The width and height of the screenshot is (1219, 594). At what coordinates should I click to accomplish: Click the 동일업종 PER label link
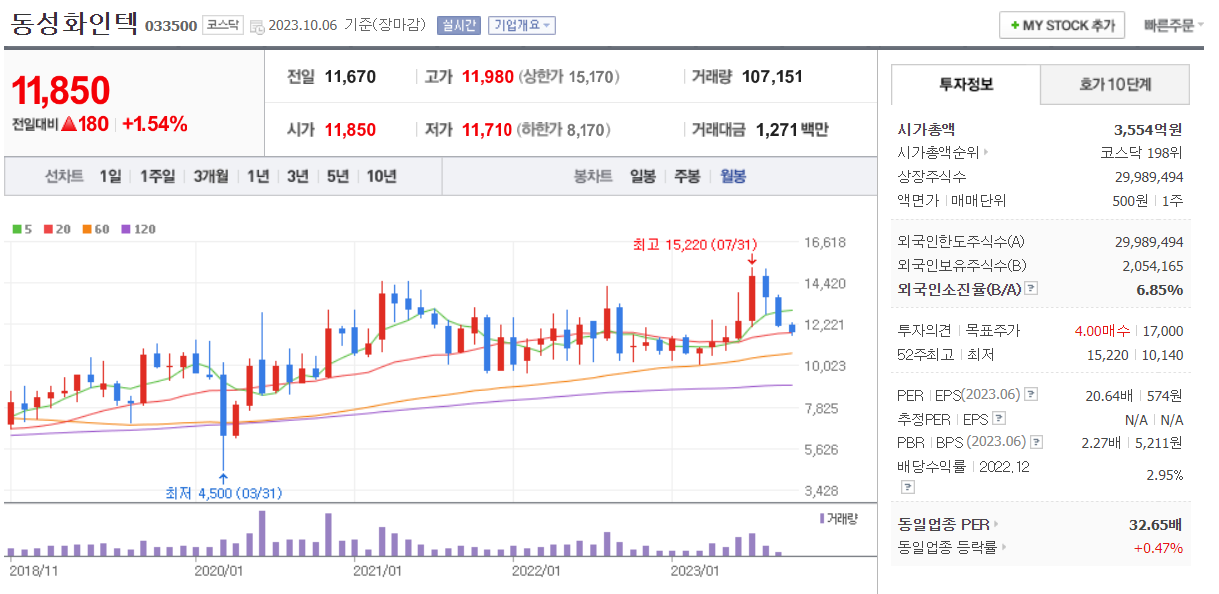[x=944, y=524]
